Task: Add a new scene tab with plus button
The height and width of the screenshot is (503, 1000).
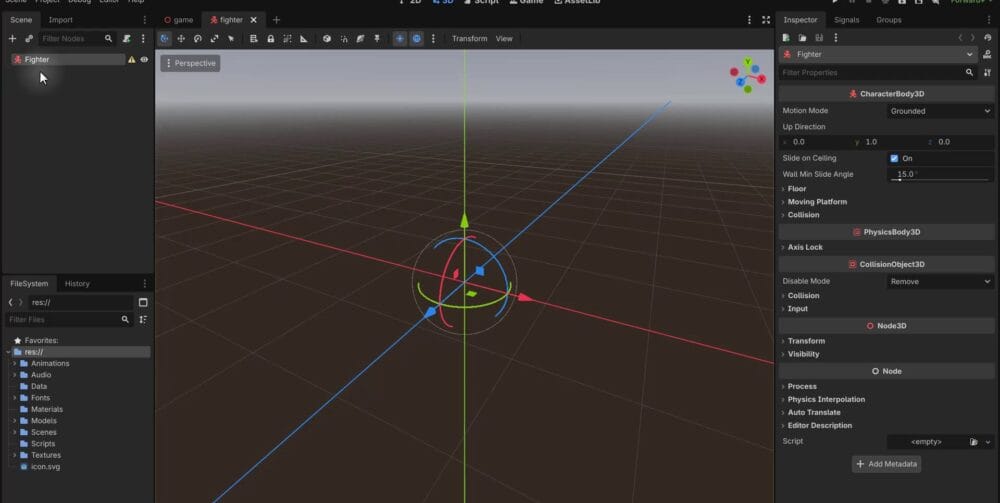Action: pyautogui.click(x=276, y=20)
